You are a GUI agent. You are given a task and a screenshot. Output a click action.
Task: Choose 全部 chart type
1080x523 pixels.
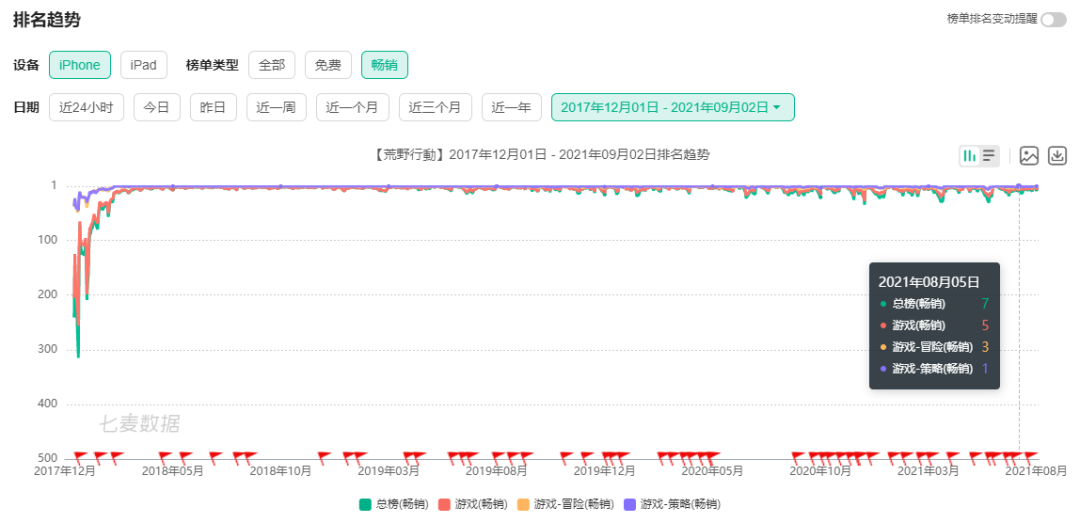tap(272, 65)
